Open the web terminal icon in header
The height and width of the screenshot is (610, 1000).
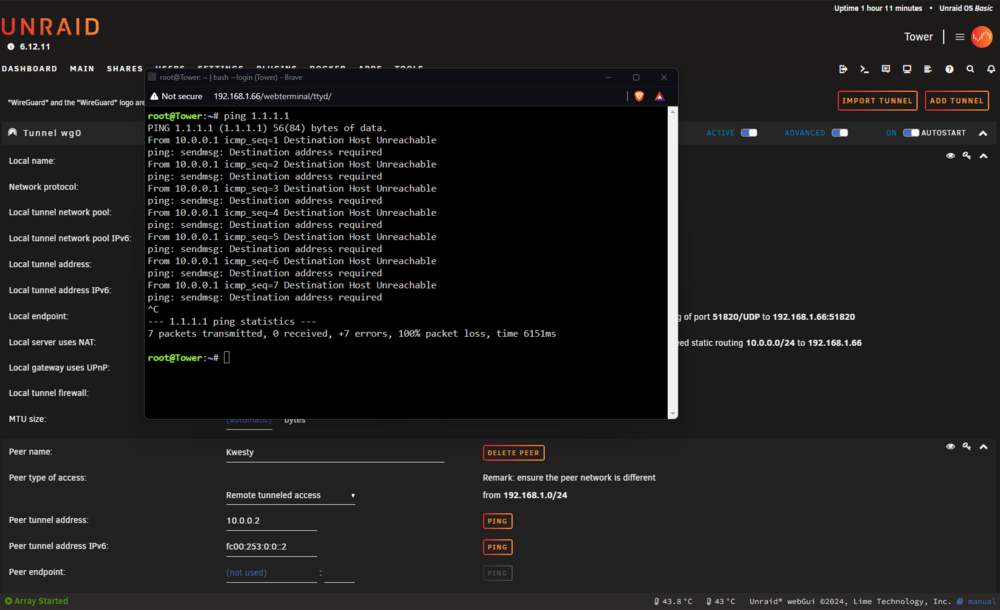[864, 69]
